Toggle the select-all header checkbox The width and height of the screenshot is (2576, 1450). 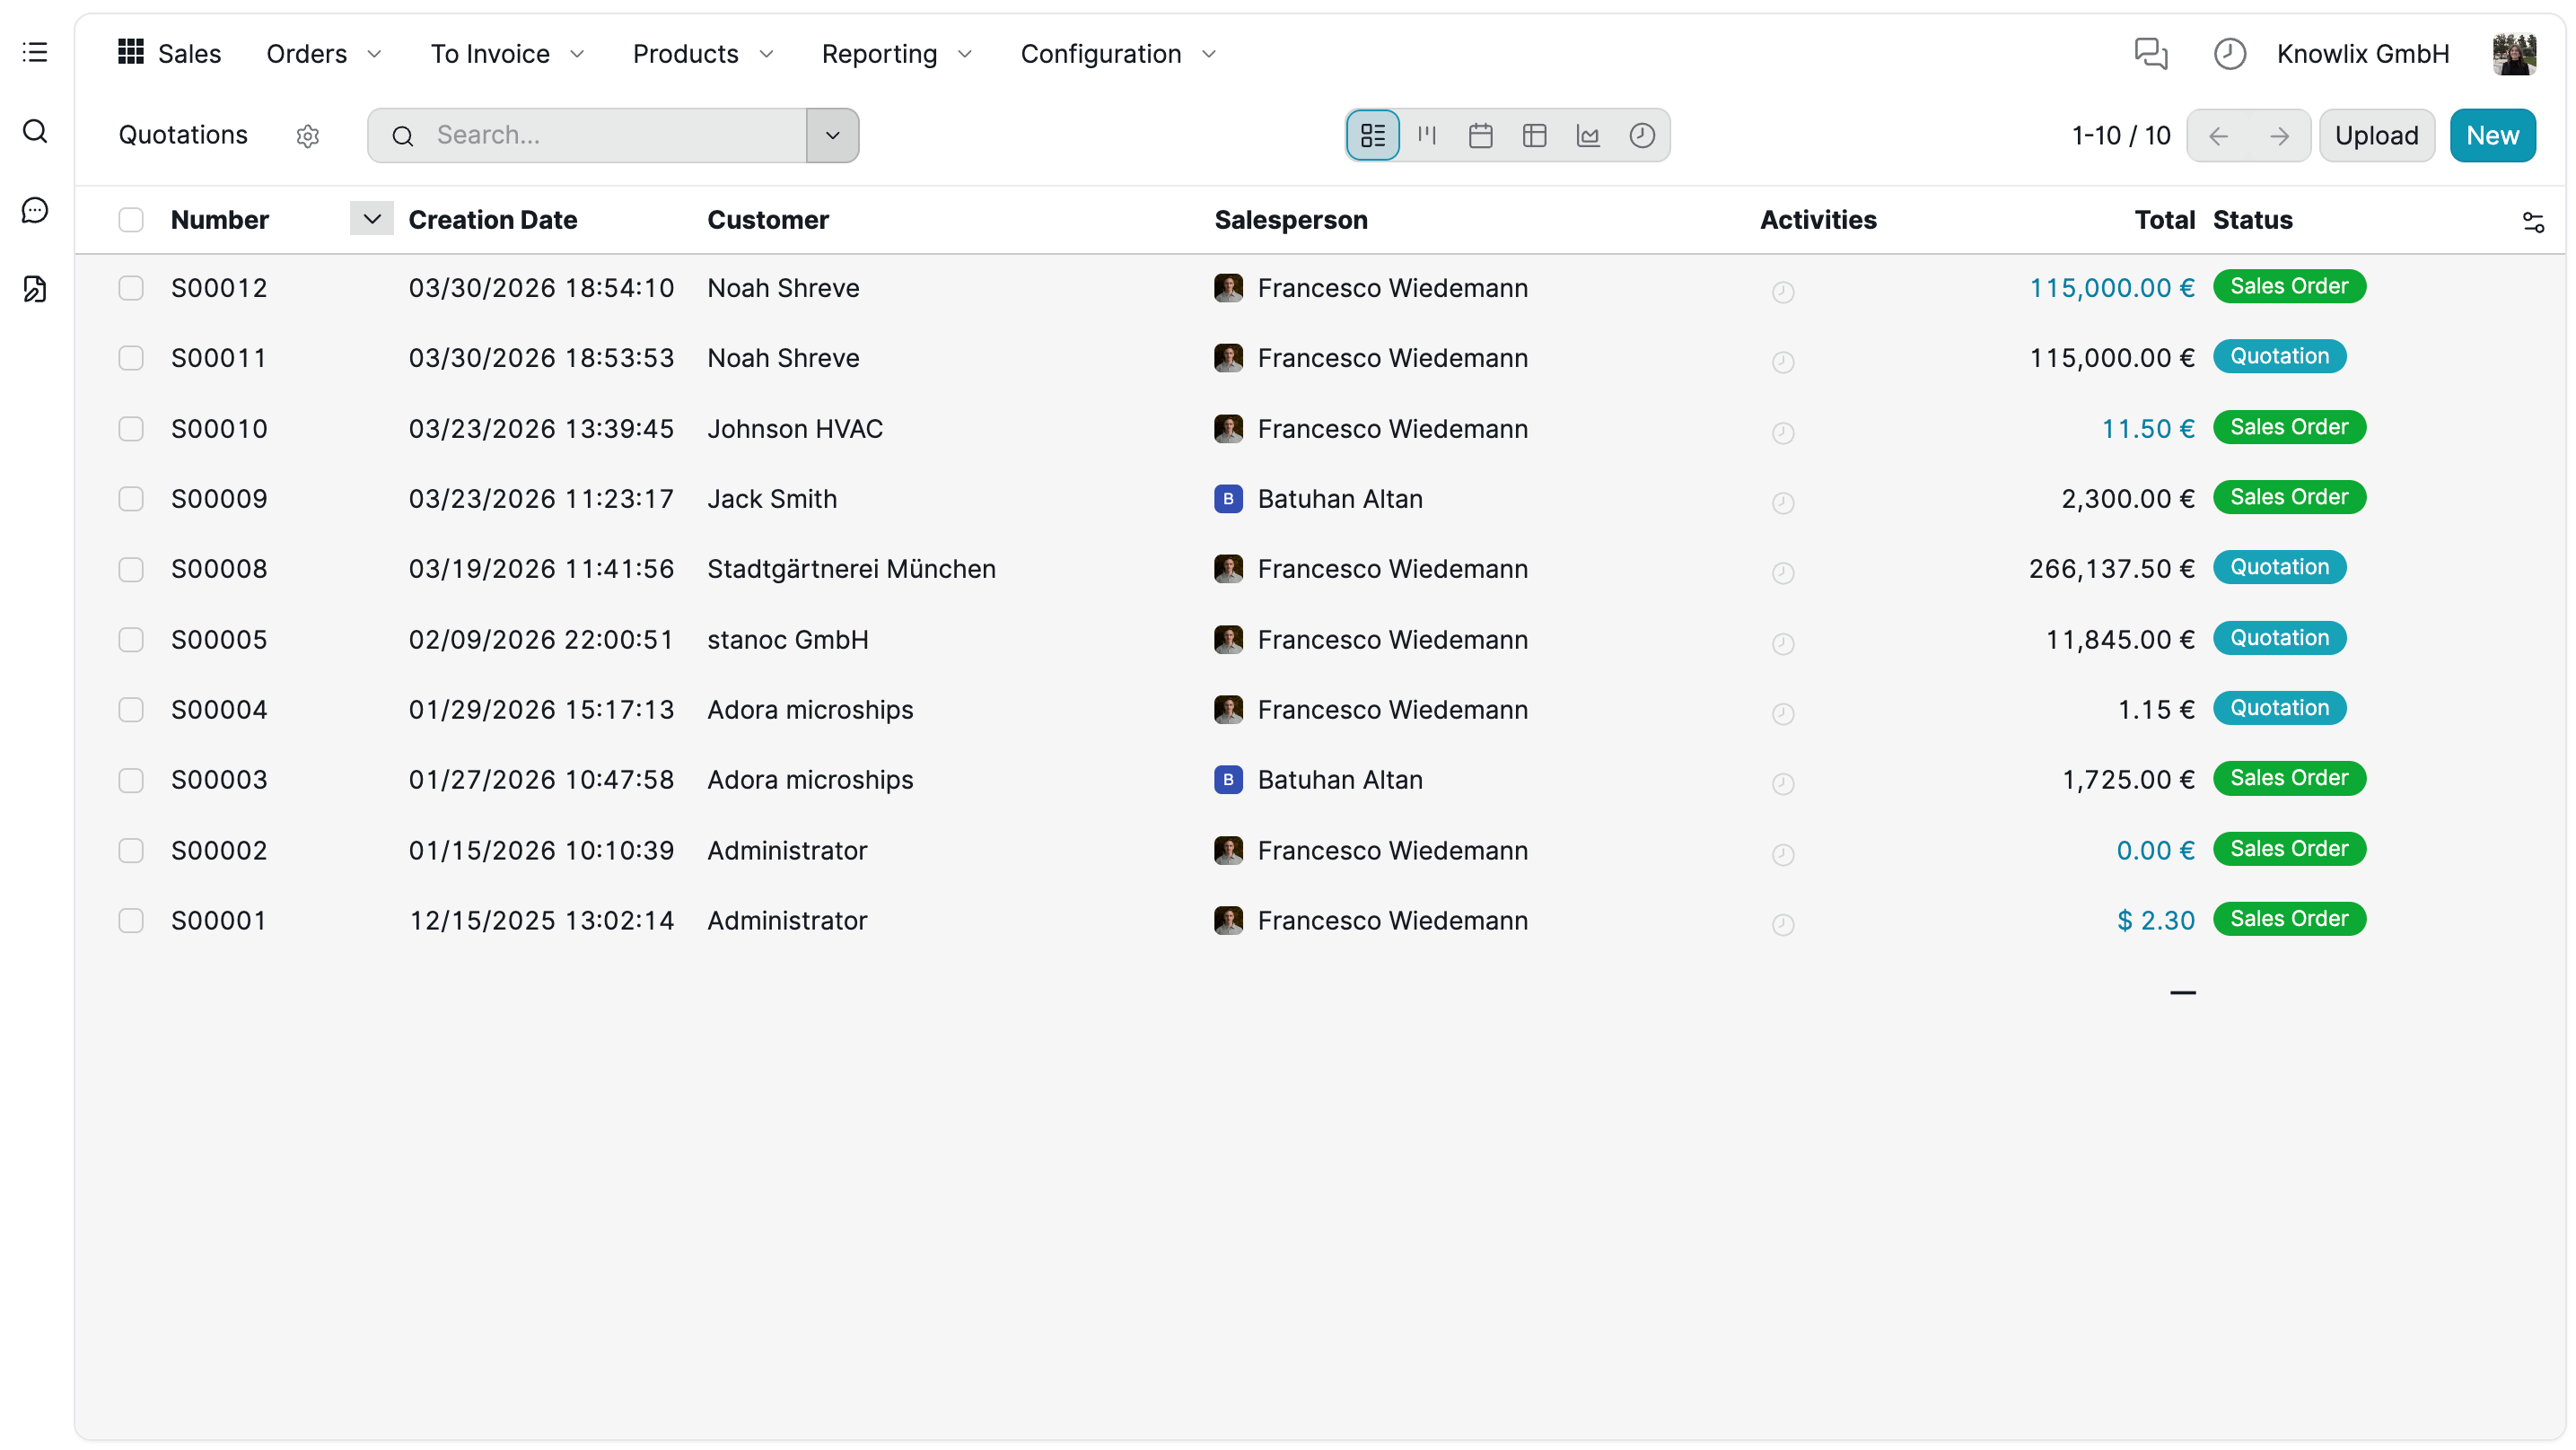(131, 220)
